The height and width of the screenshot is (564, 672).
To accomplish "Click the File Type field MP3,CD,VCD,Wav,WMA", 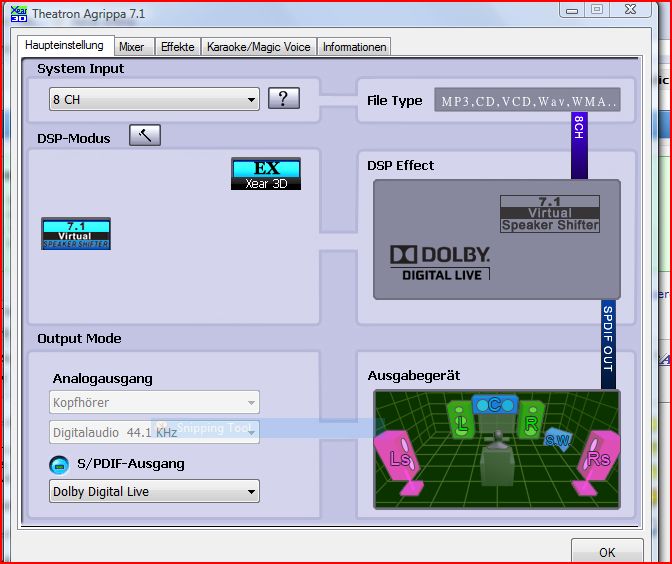I will point(527,100).
